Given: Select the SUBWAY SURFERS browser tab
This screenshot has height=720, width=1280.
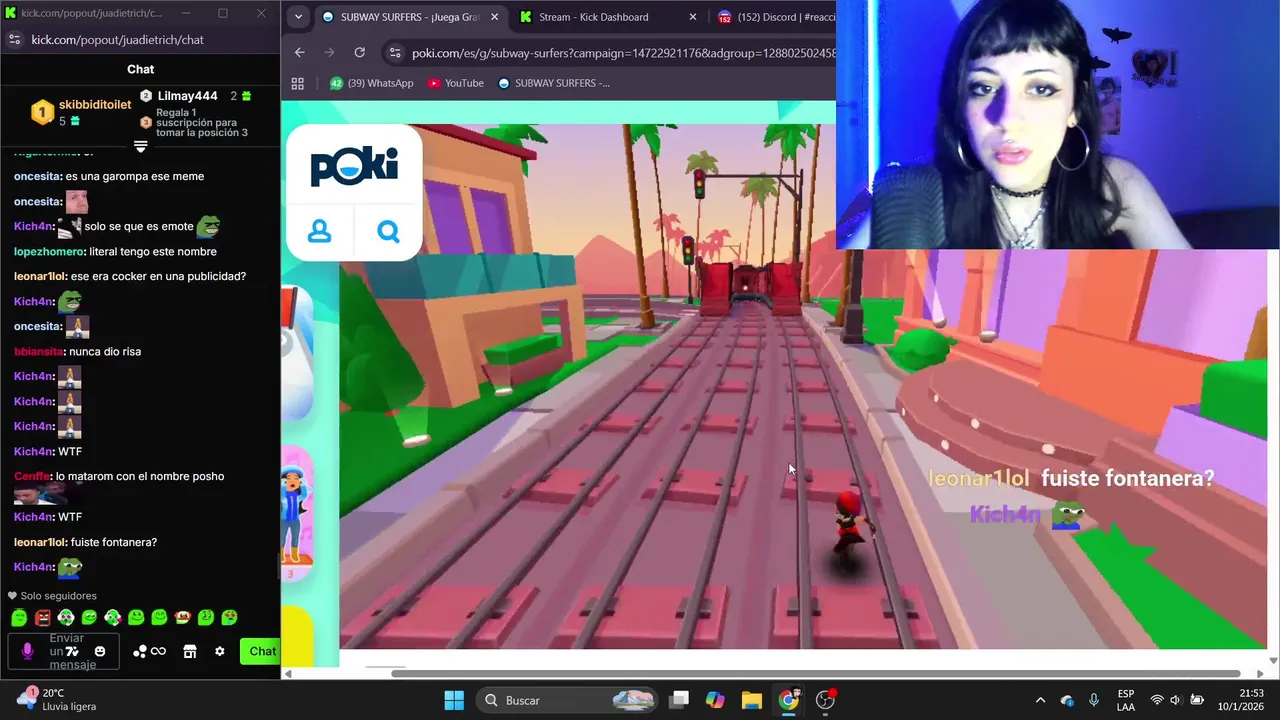Looking at the screenshot, I should [x=412, y=17].
